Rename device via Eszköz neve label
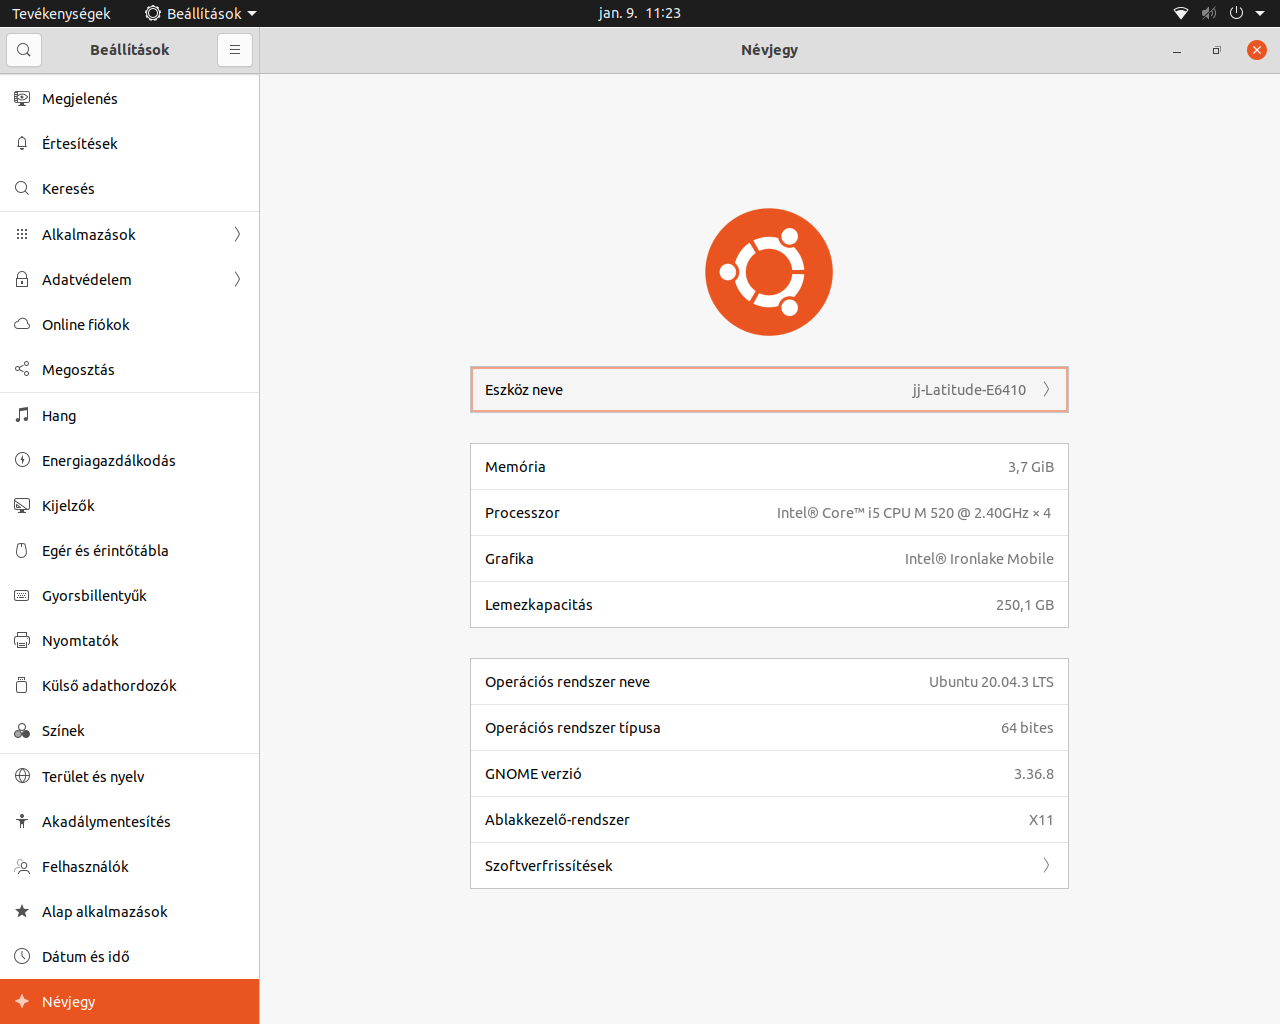The image size is (1280, 1024). point(524,390)
